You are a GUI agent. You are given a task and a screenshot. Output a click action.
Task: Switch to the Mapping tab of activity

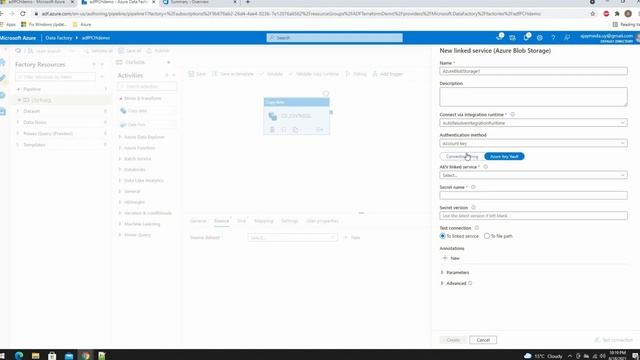click(264, 221)
